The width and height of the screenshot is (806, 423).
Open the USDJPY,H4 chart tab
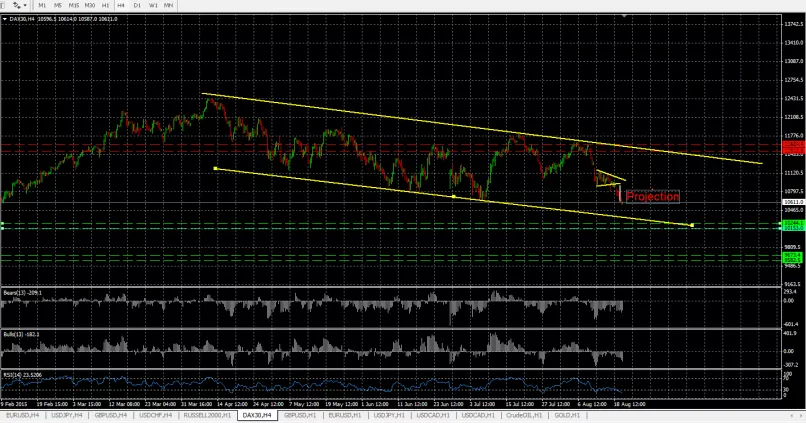tap(66, 415)
